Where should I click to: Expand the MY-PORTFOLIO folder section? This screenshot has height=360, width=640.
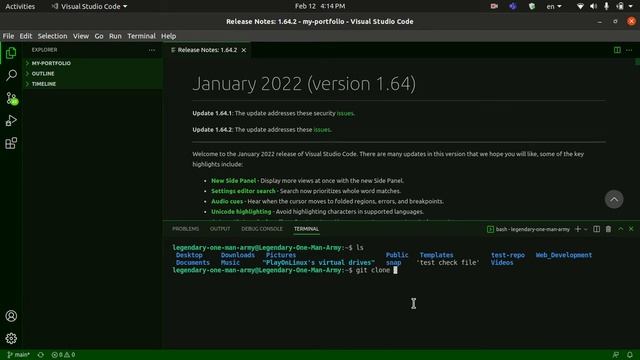point(93,63)
